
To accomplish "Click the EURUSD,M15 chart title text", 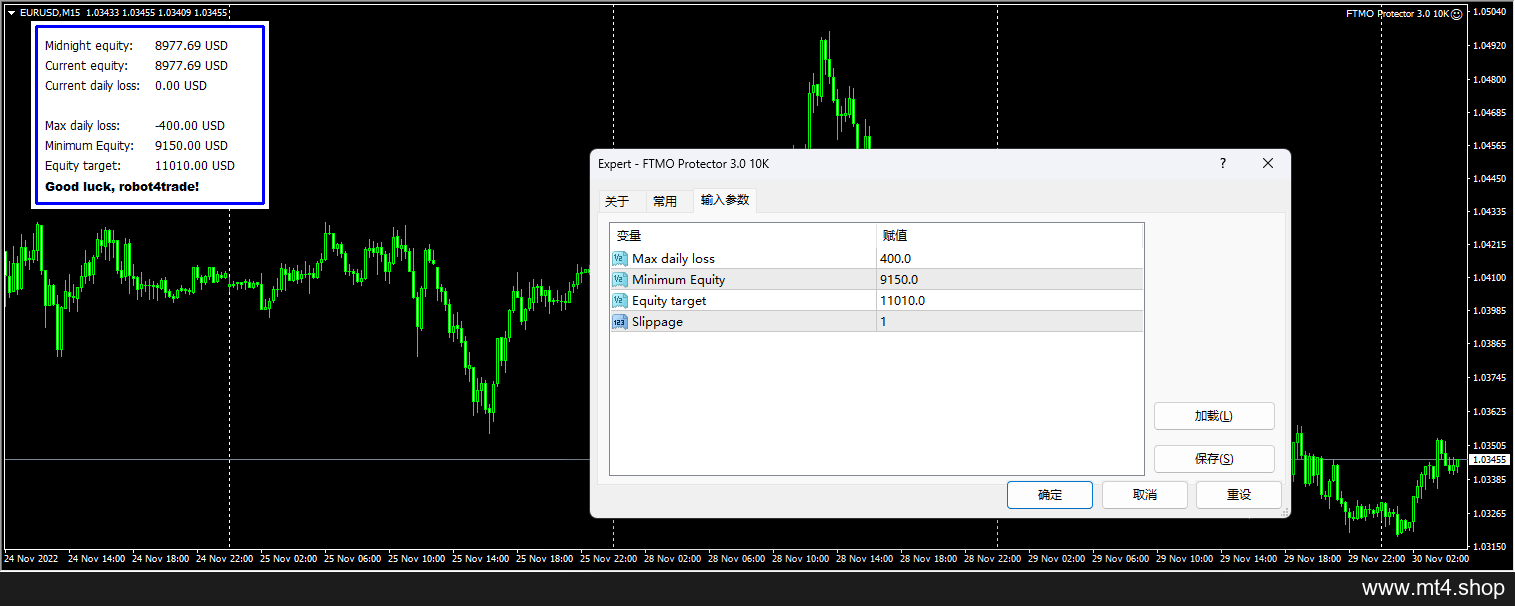I will point(51,13).
